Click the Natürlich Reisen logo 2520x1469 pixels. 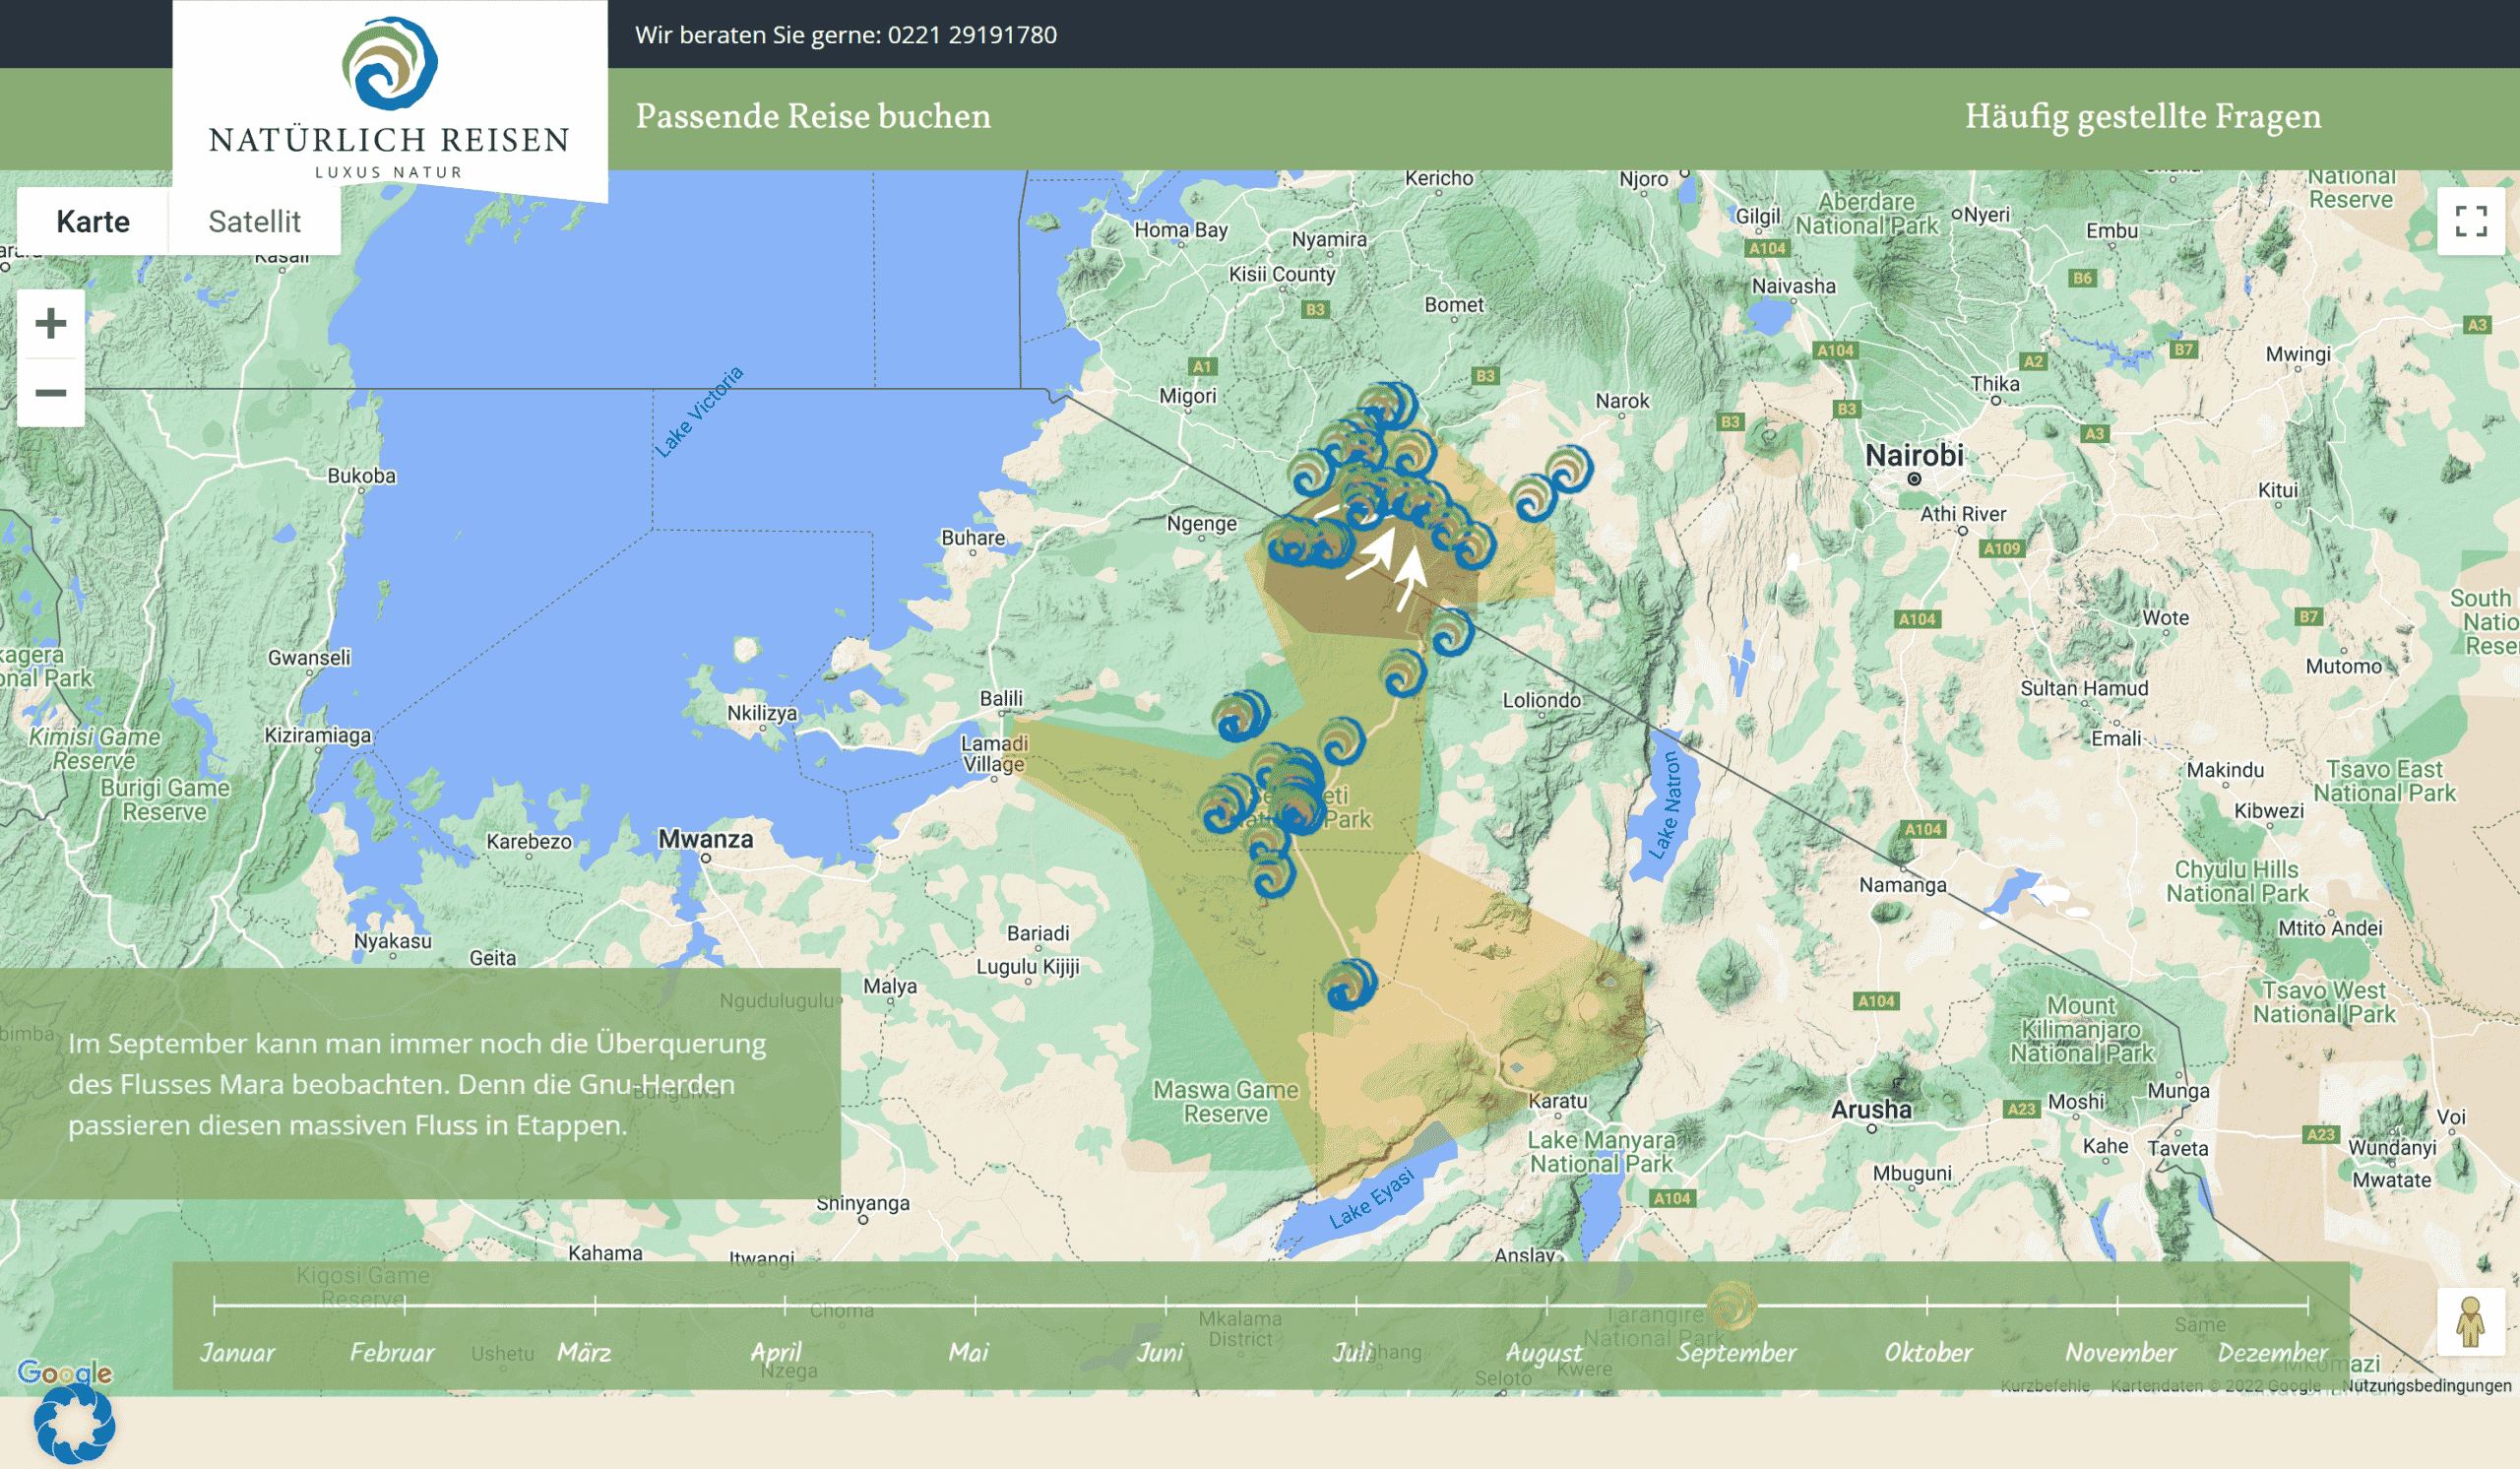pos(389,98)
